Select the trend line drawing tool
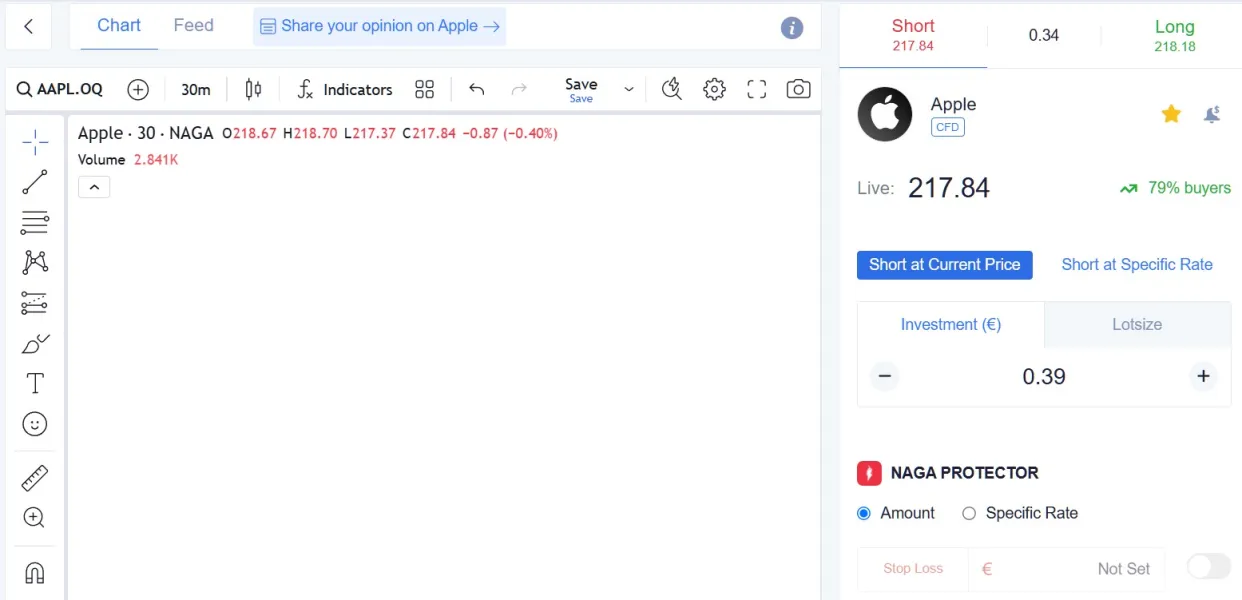Image resolution: width=1242 pixels, height=600 pixels. point(35,182)
